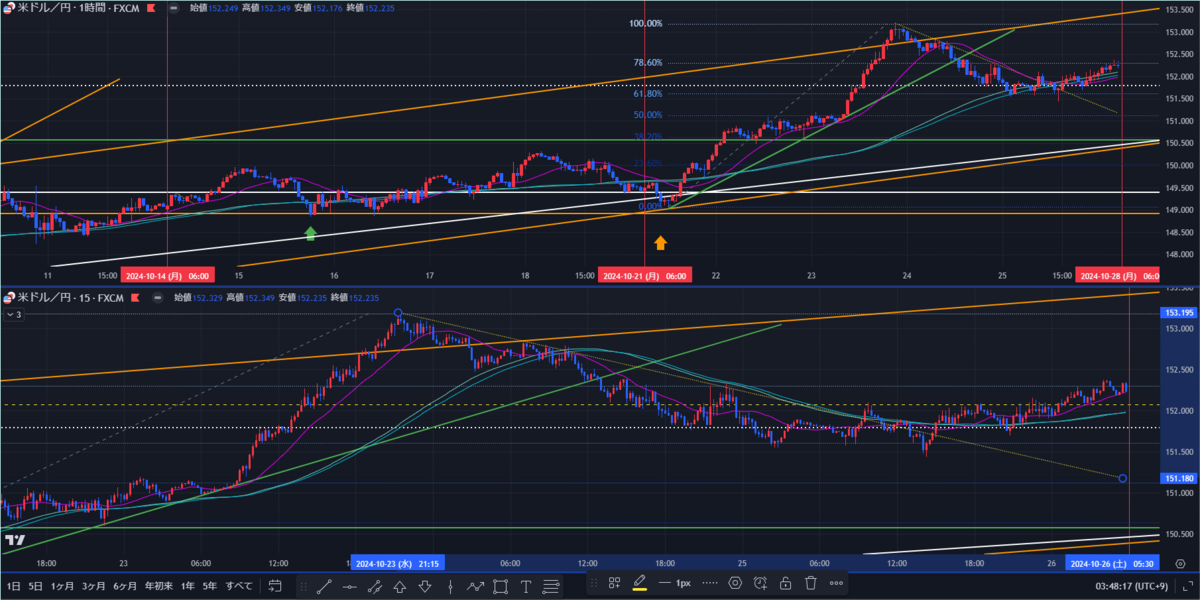Select the text annotation tool
Screen dimensions: 1200x600
click(x=525, y=586)
